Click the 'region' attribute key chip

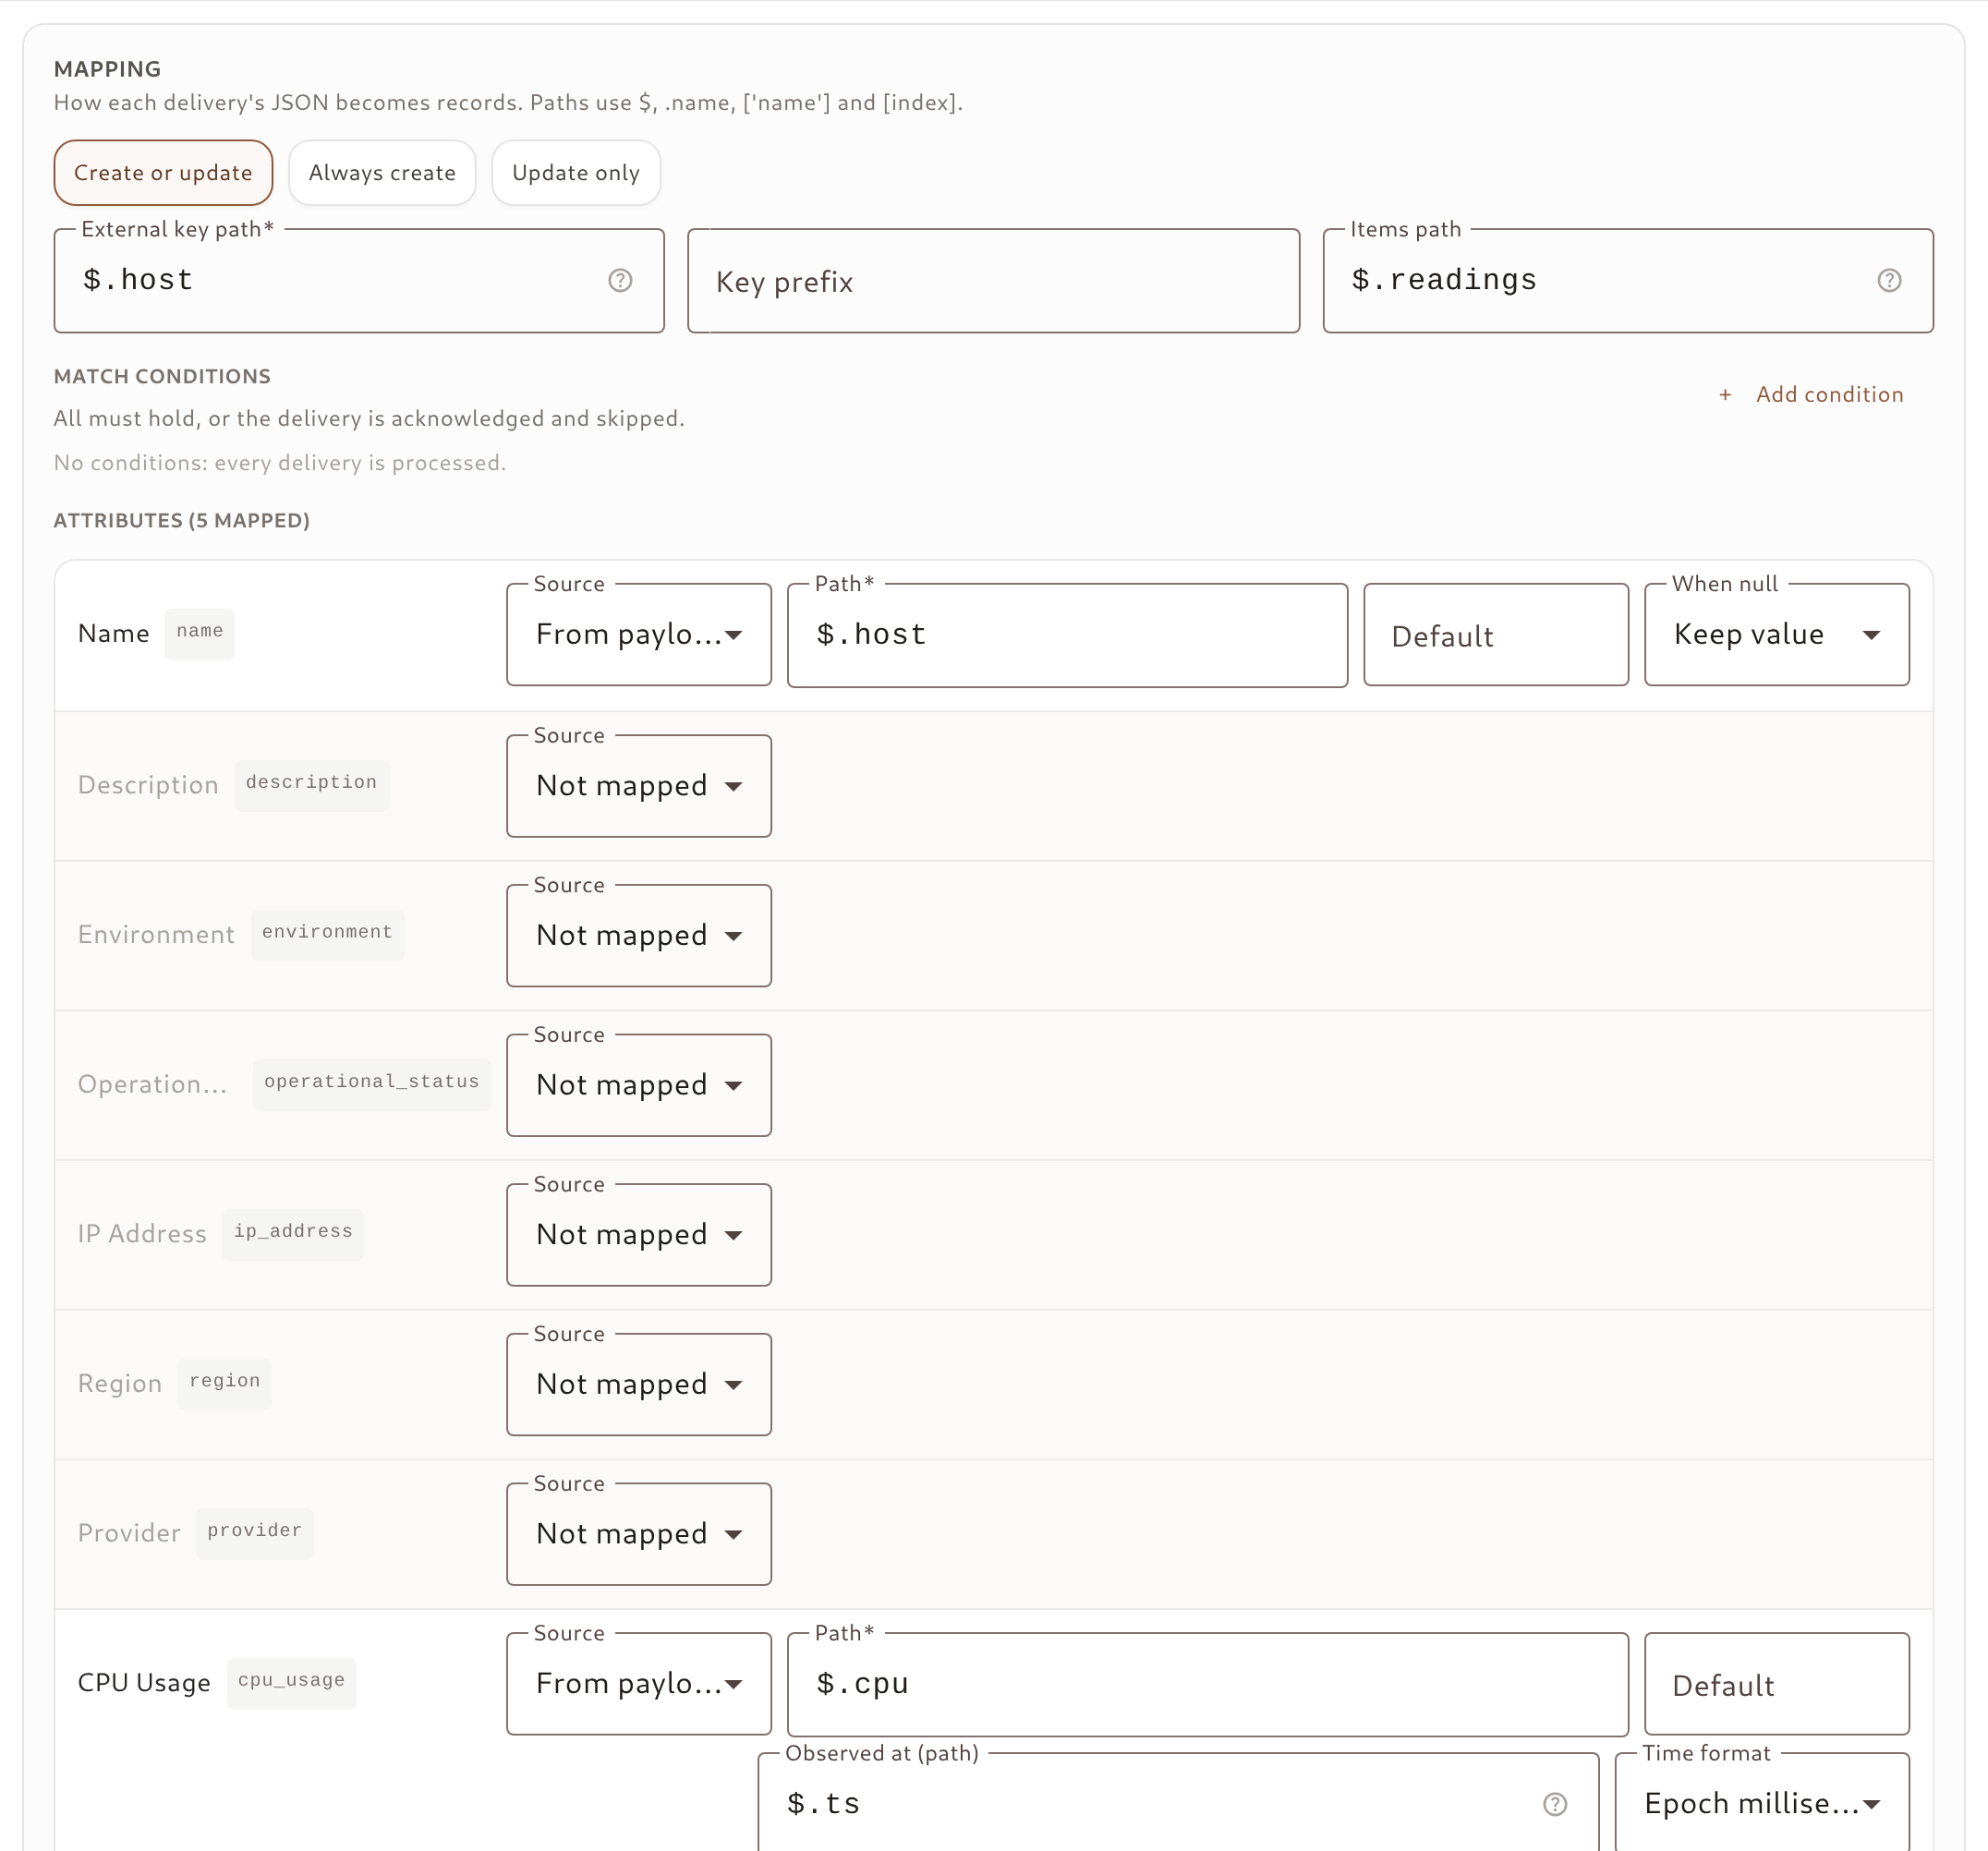tap(225, 1383)
